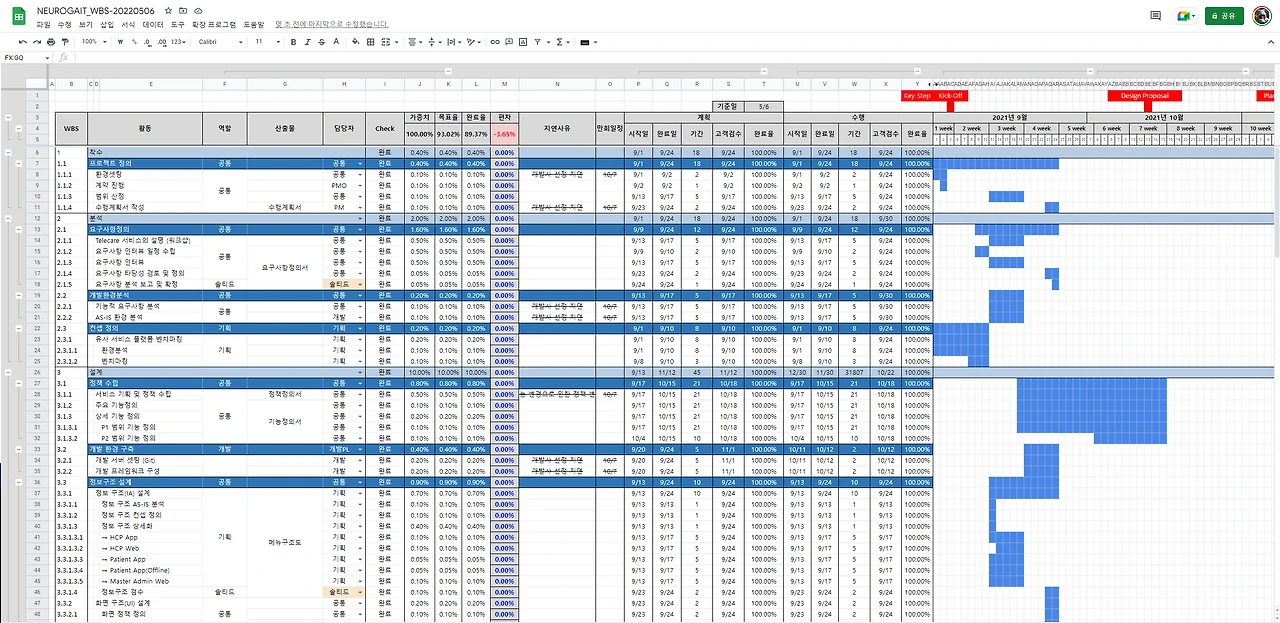Select the red -3.65% 편차 cell
This screenshot has height=623, width=1280.
coord(504,133)
